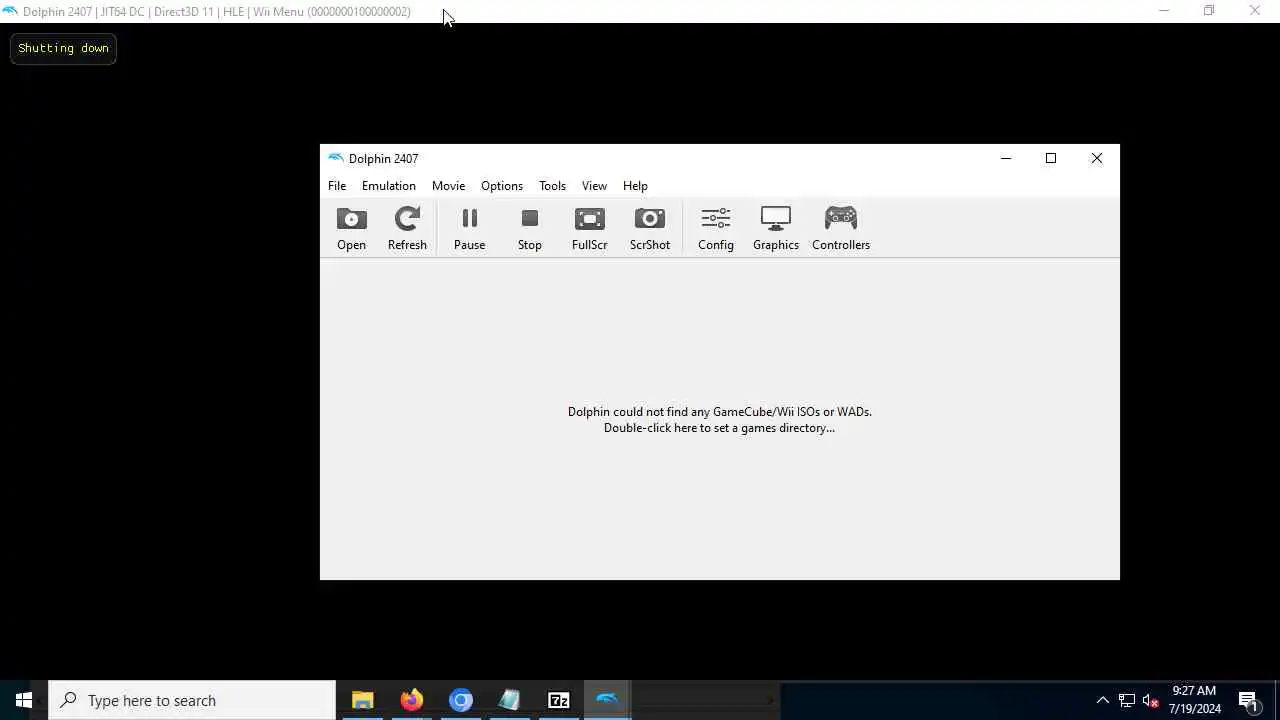Show hidden system tray icons
The width and height of the screenshot is (1280, 720).
tap(1103, 700)
